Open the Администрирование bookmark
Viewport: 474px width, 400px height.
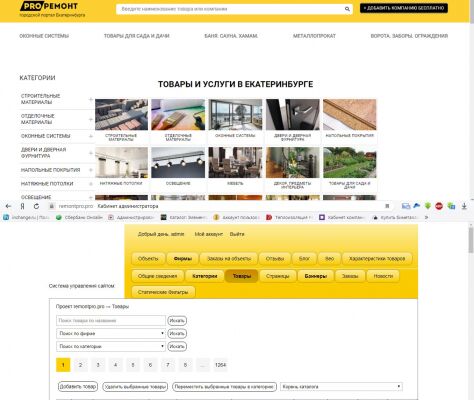(x=131, y=217)
